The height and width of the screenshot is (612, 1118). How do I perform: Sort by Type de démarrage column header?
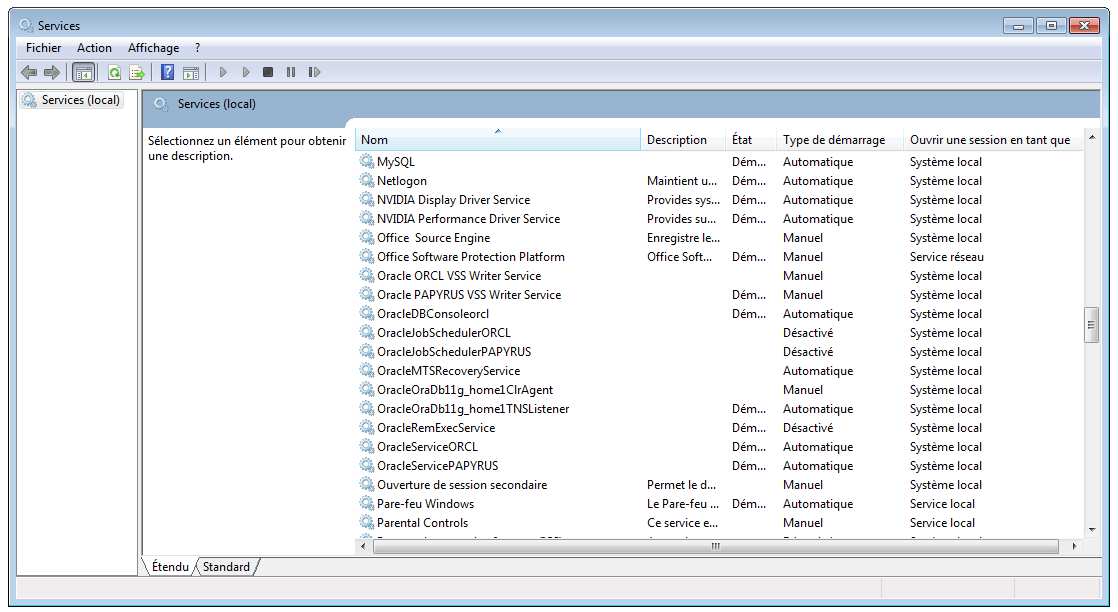click(834, 140)
